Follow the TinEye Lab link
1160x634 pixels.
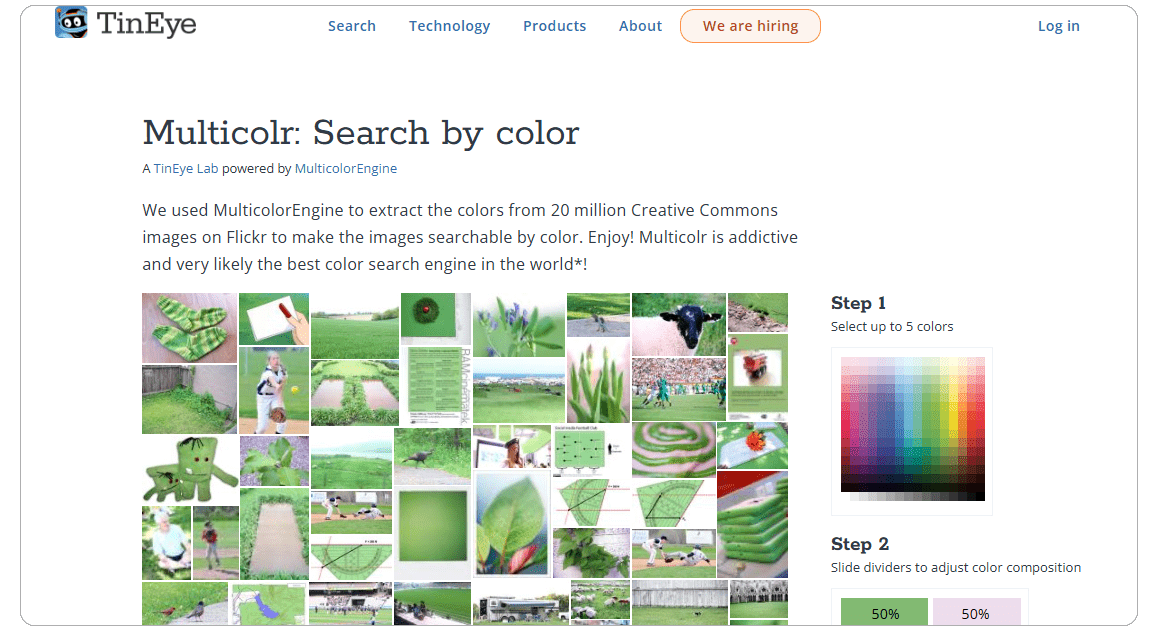186,169
